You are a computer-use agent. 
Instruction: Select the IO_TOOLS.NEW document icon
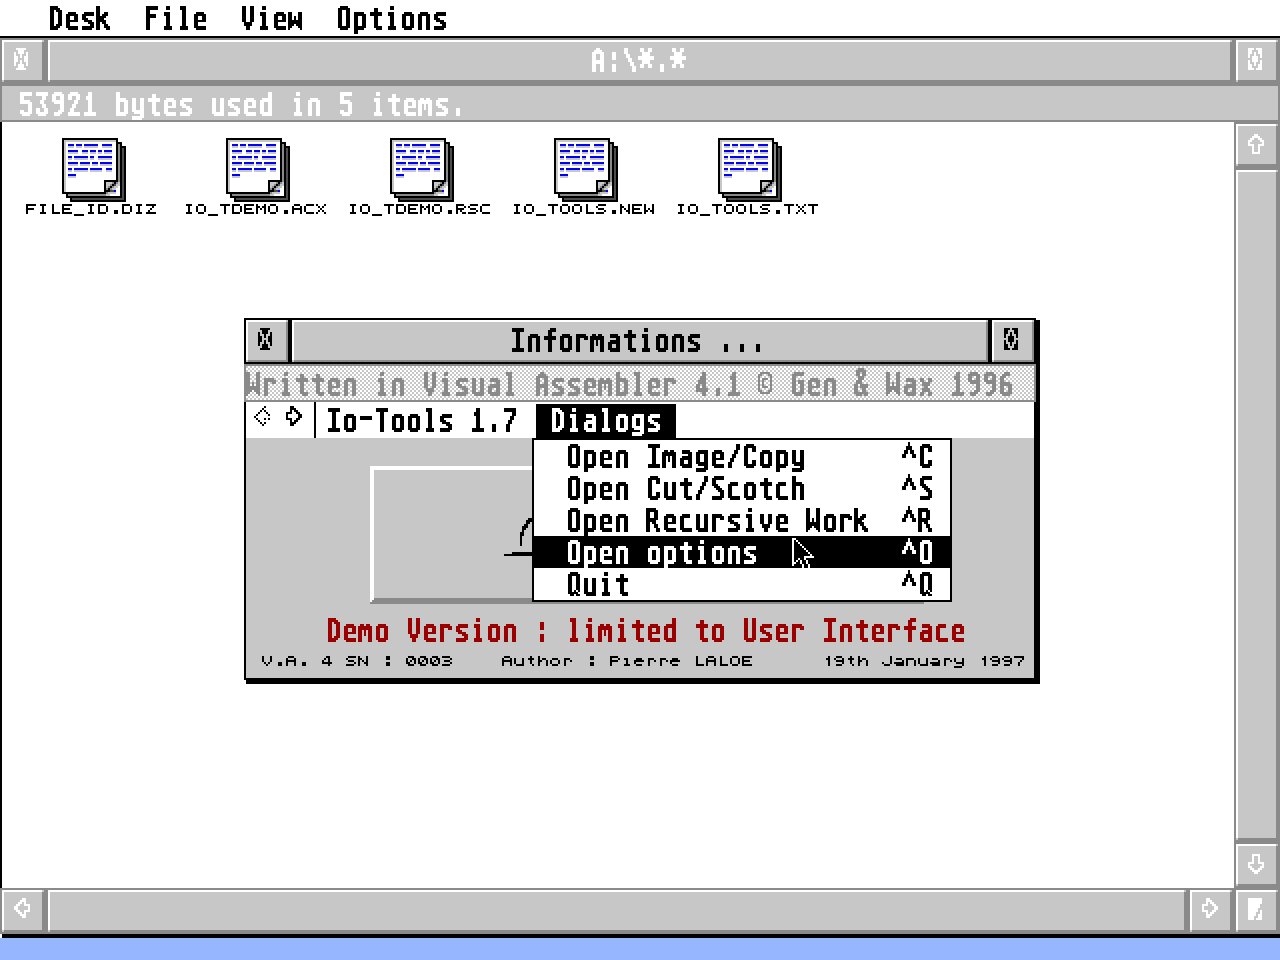[584, 170]
